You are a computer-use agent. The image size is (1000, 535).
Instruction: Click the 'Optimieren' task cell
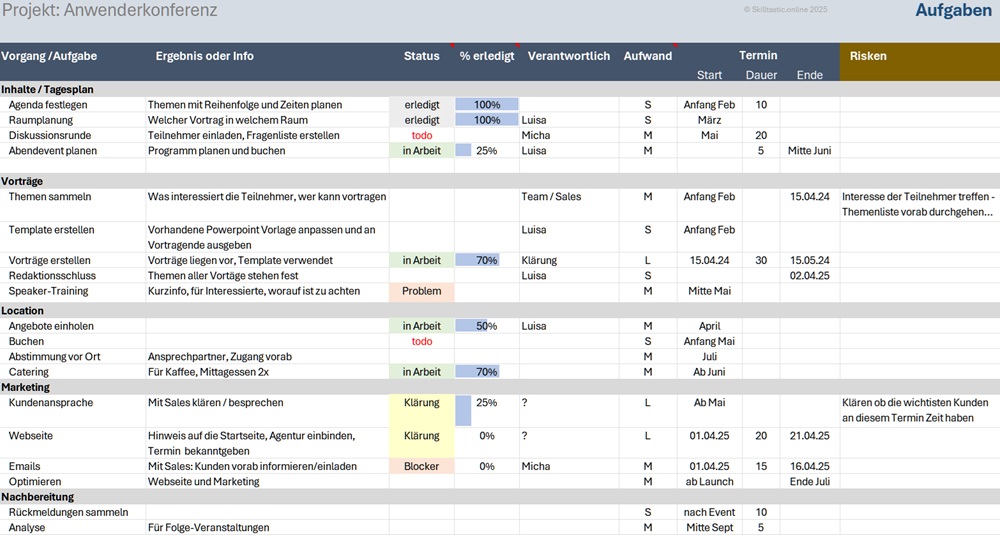point(73,481)
